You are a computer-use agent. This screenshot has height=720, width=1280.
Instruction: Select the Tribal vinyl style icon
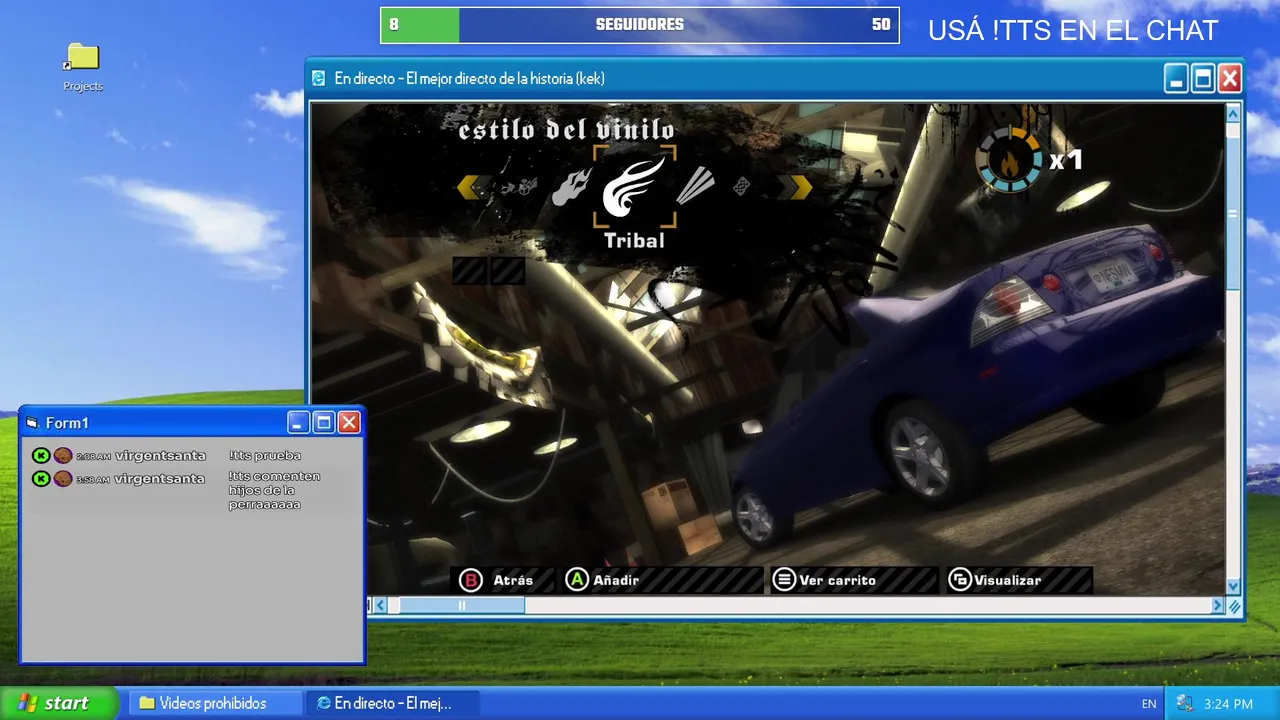[x=634, y=187]
